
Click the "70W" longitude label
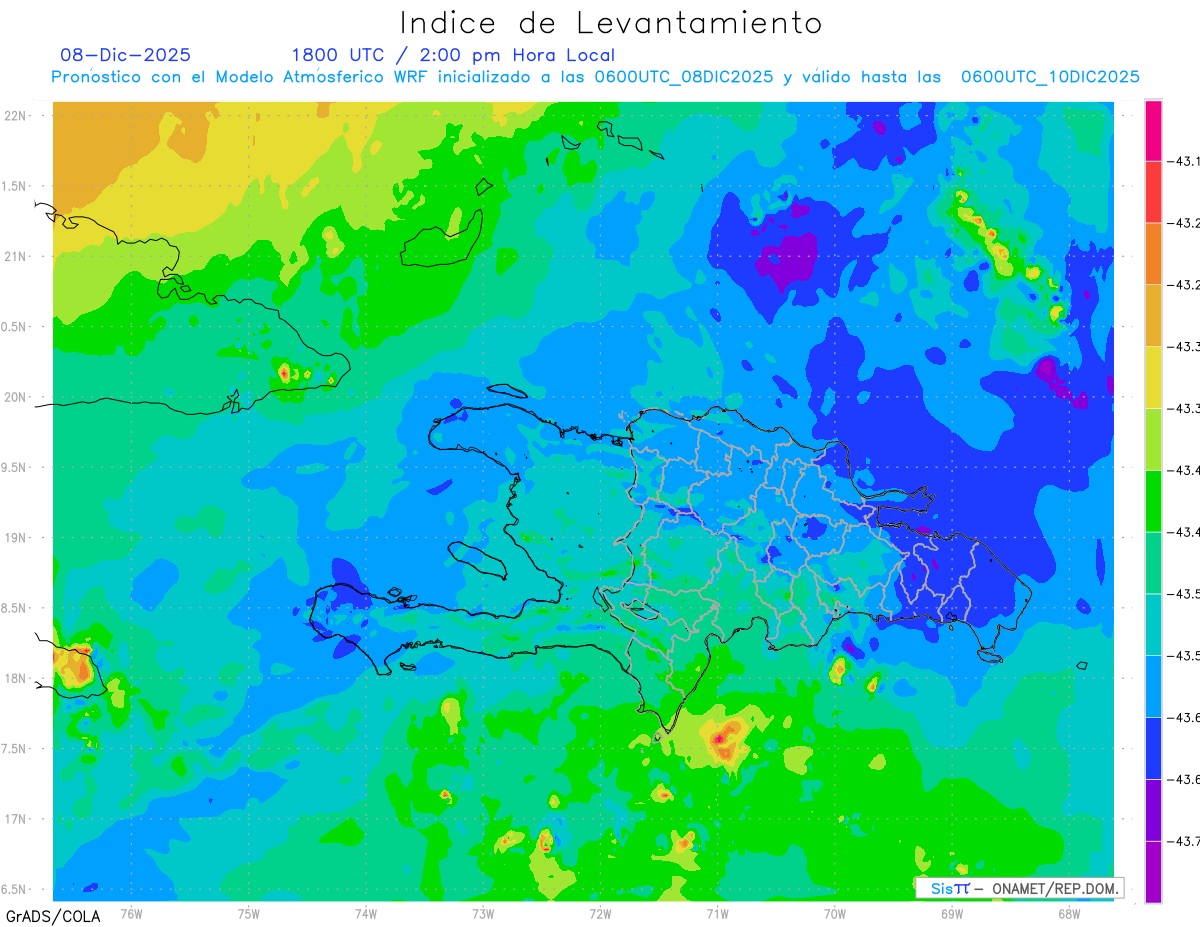click(835, 913)
